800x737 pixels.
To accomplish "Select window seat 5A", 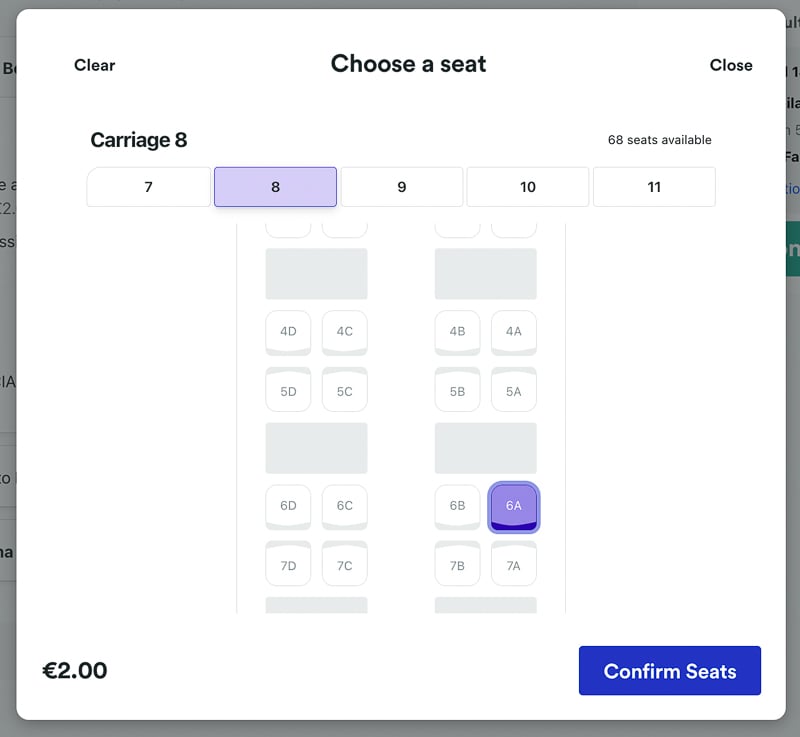I will [514, 390].
